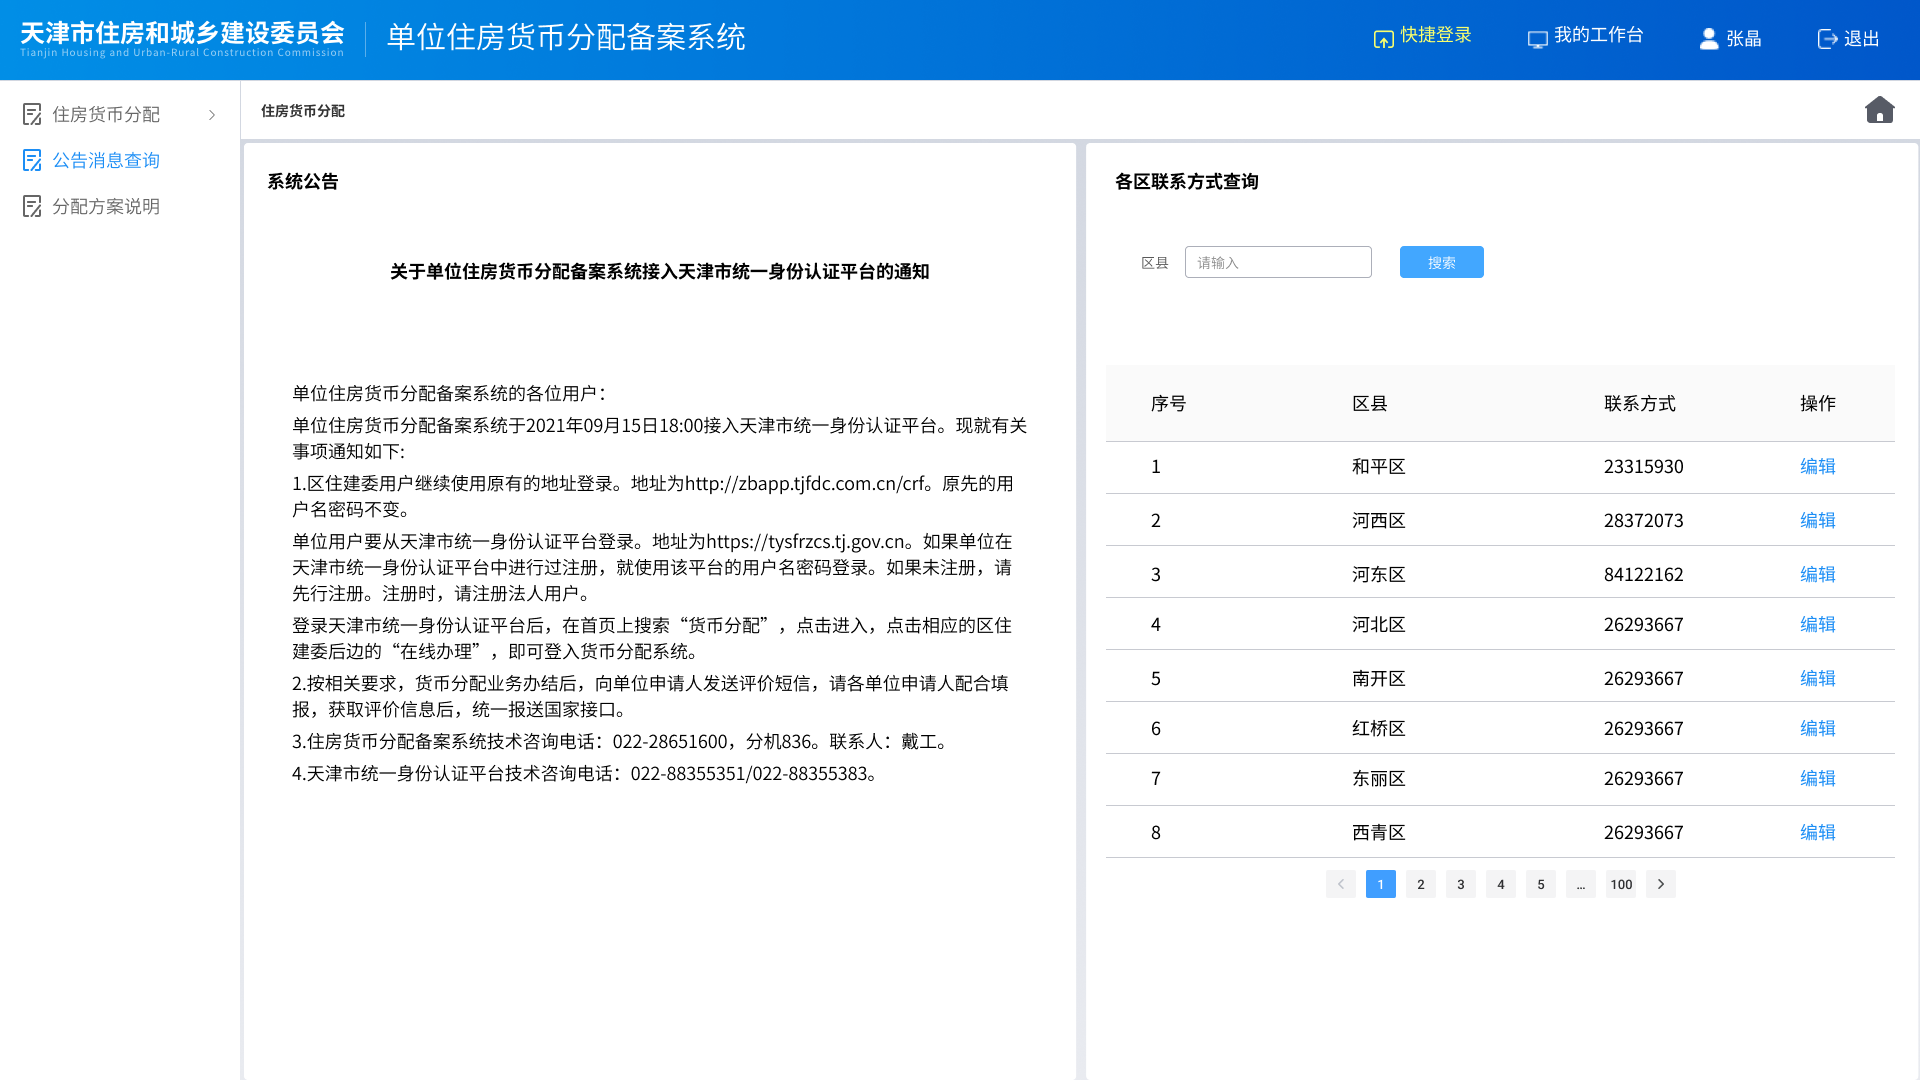Click the 各区联系方式查询 panel heading

click(x=1187, y=181)
